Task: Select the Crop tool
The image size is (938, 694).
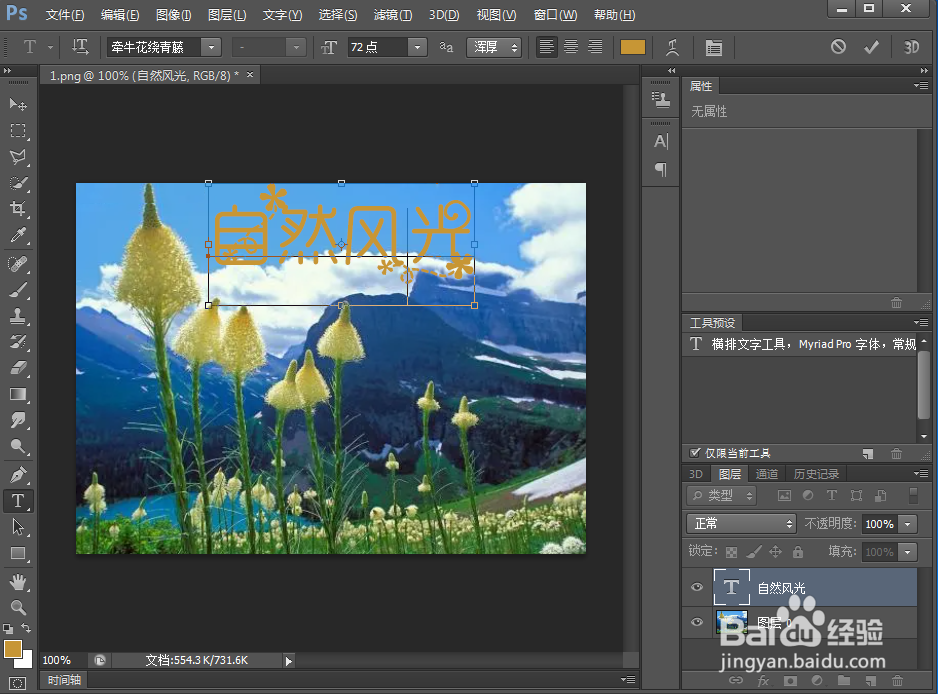Action: click(18, 209)
